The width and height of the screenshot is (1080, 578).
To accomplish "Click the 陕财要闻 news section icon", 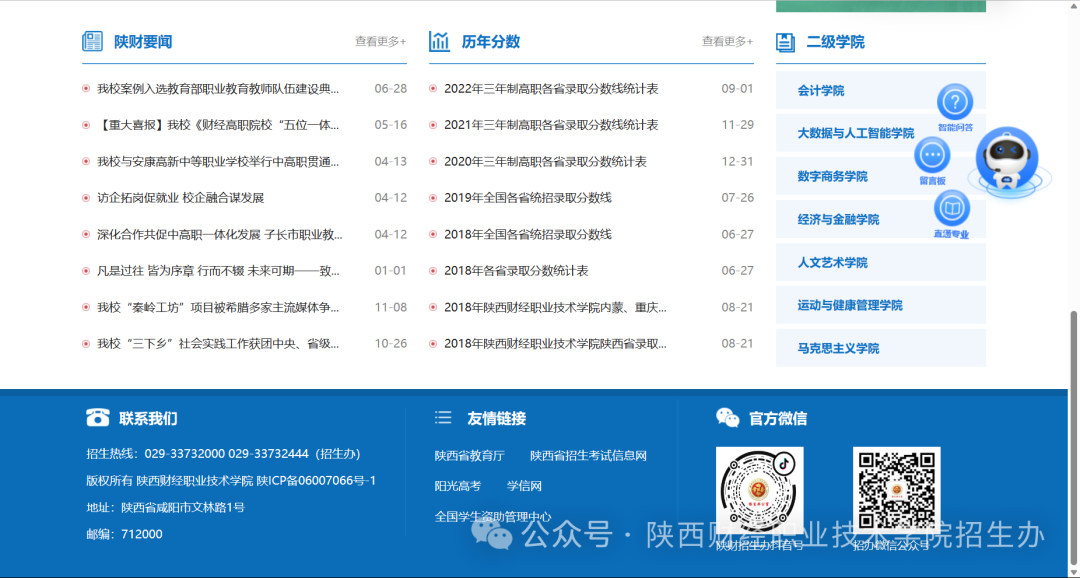I will coord(93,41).
